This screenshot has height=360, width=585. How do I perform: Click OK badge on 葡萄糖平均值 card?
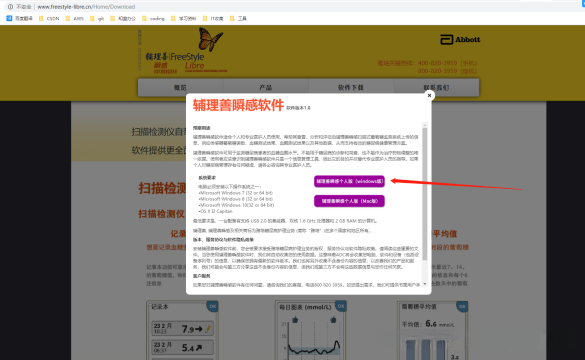pyautogui.click(x=462, y=306)
